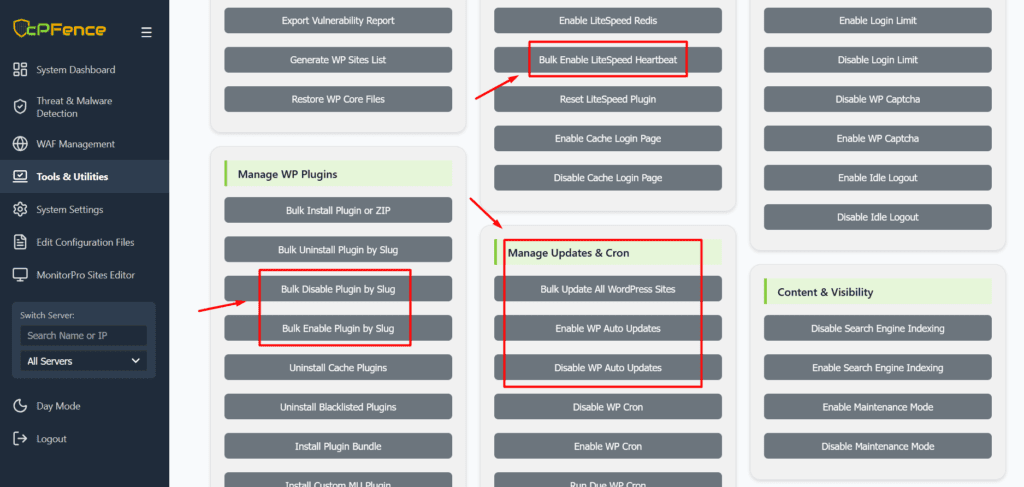Click the System Dashboard grid icon
Screen dimensions: 1024x487
(20, 70)
